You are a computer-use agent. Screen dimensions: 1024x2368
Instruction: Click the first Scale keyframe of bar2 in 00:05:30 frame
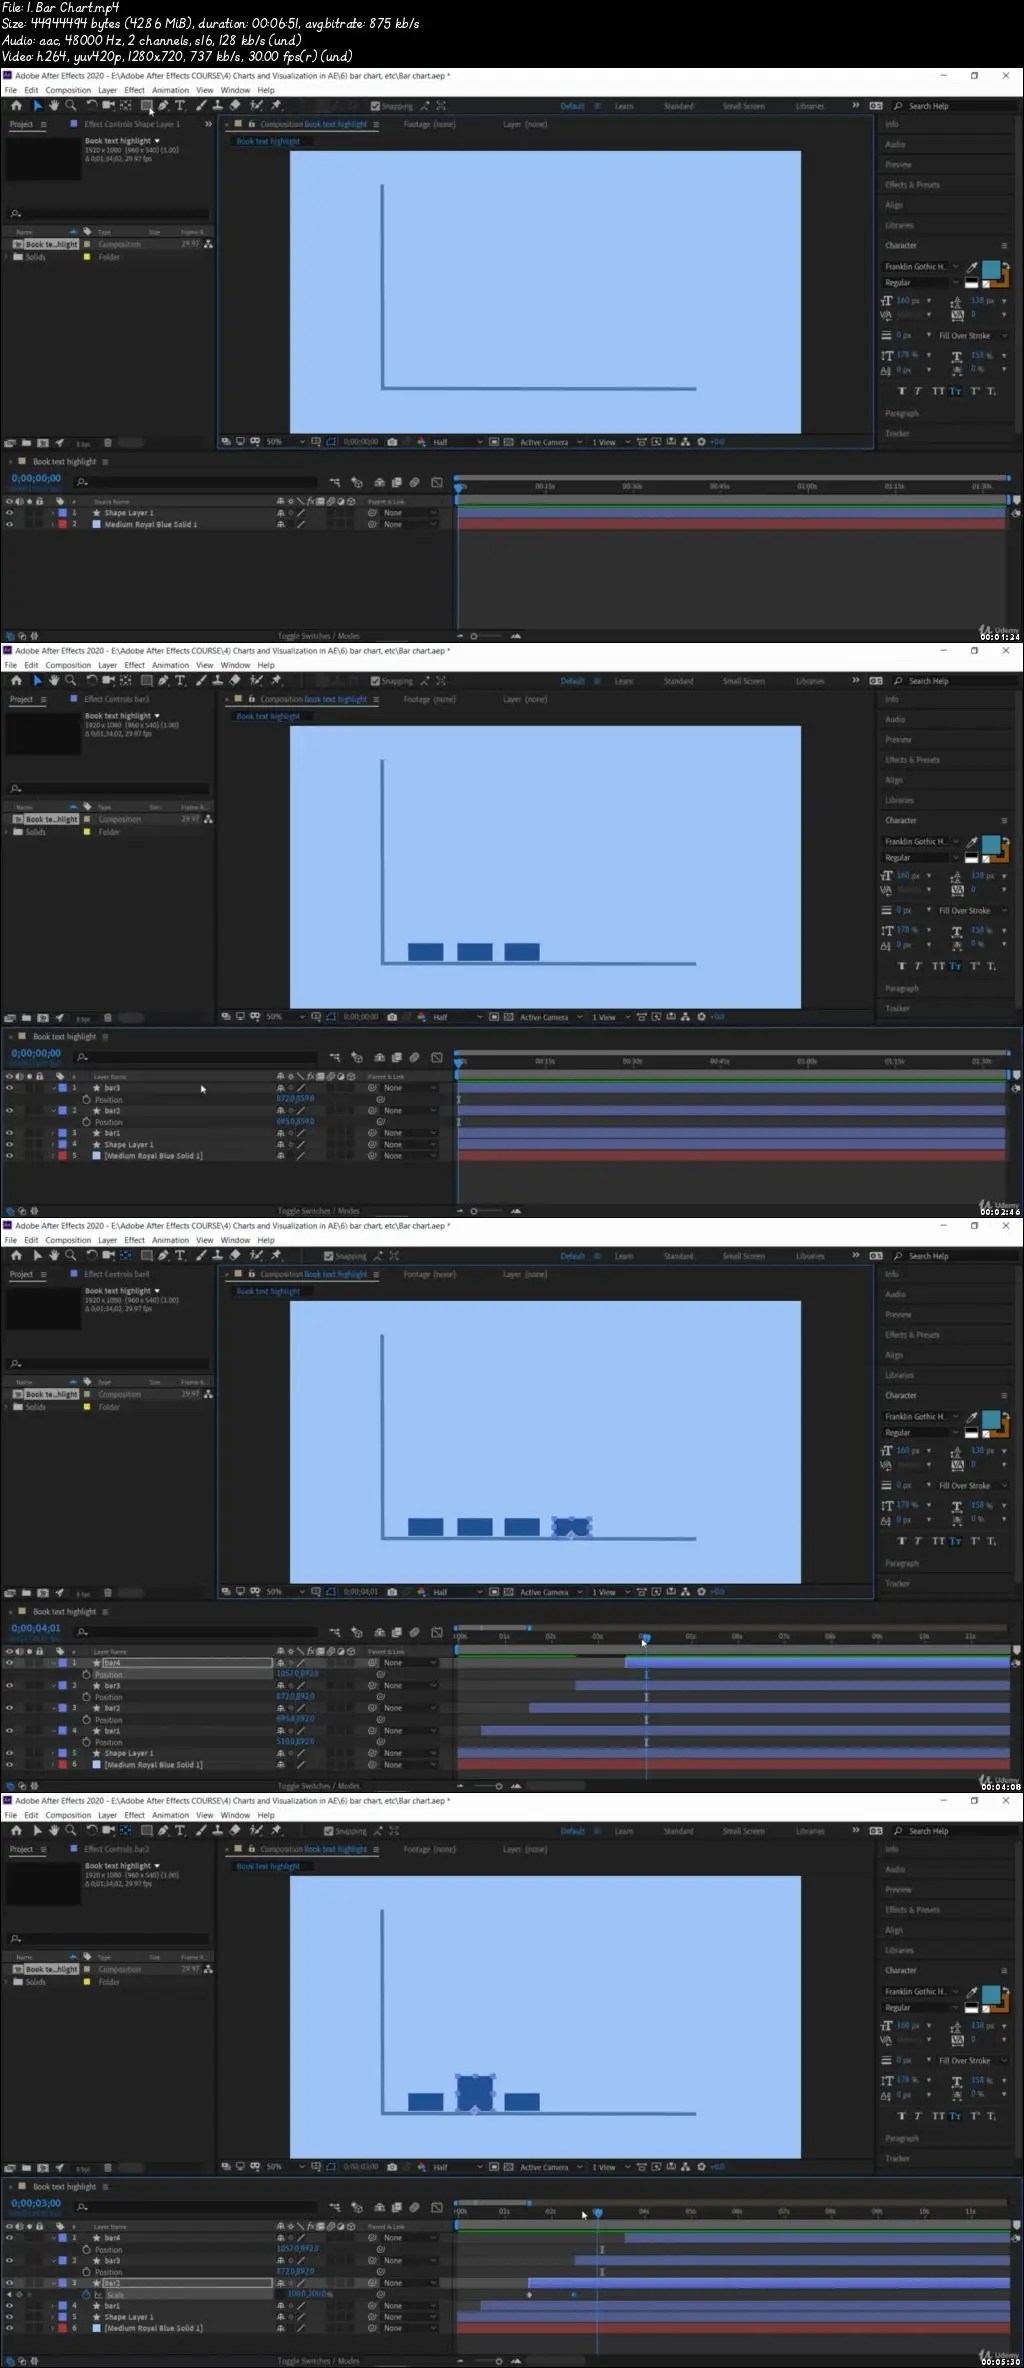tap(529, 2295)
